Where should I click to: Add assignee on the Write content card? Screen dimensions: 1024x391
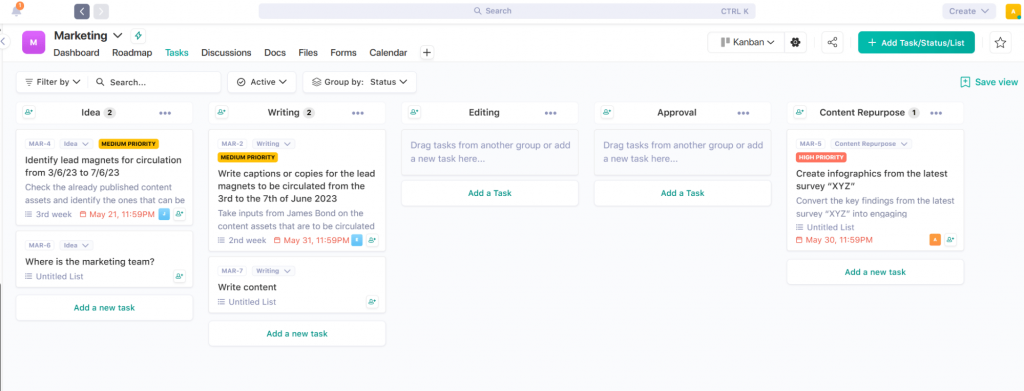click(x=372, y=302)
